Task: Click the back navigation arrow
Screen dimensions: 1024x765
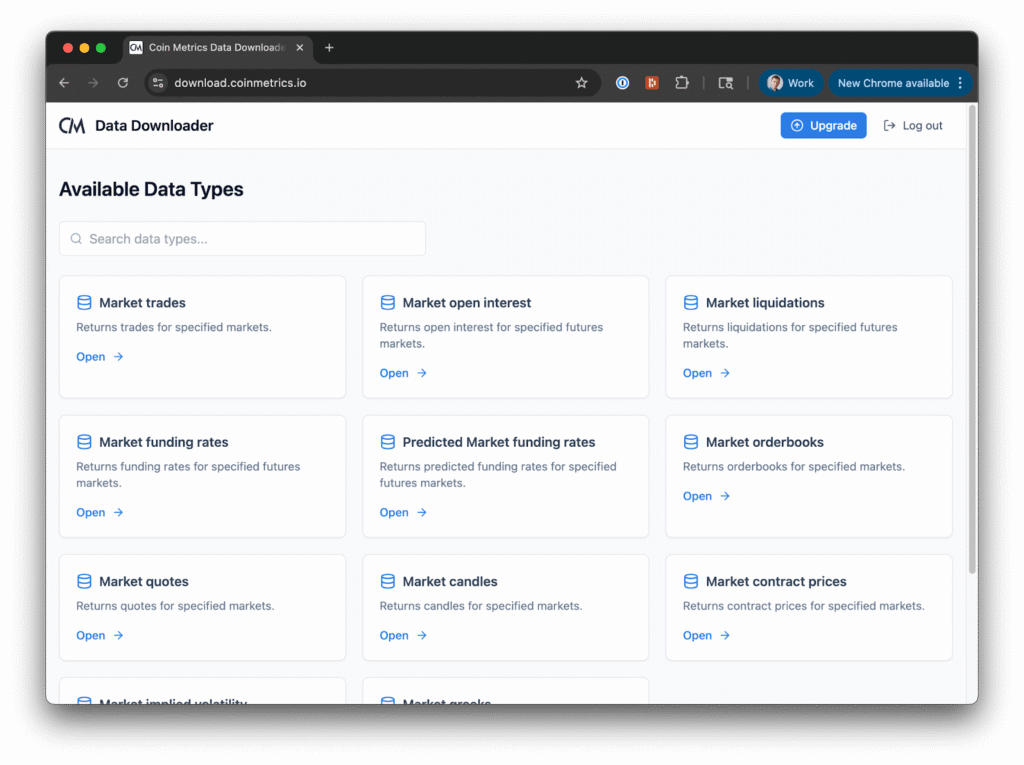Action: [64, 83]
